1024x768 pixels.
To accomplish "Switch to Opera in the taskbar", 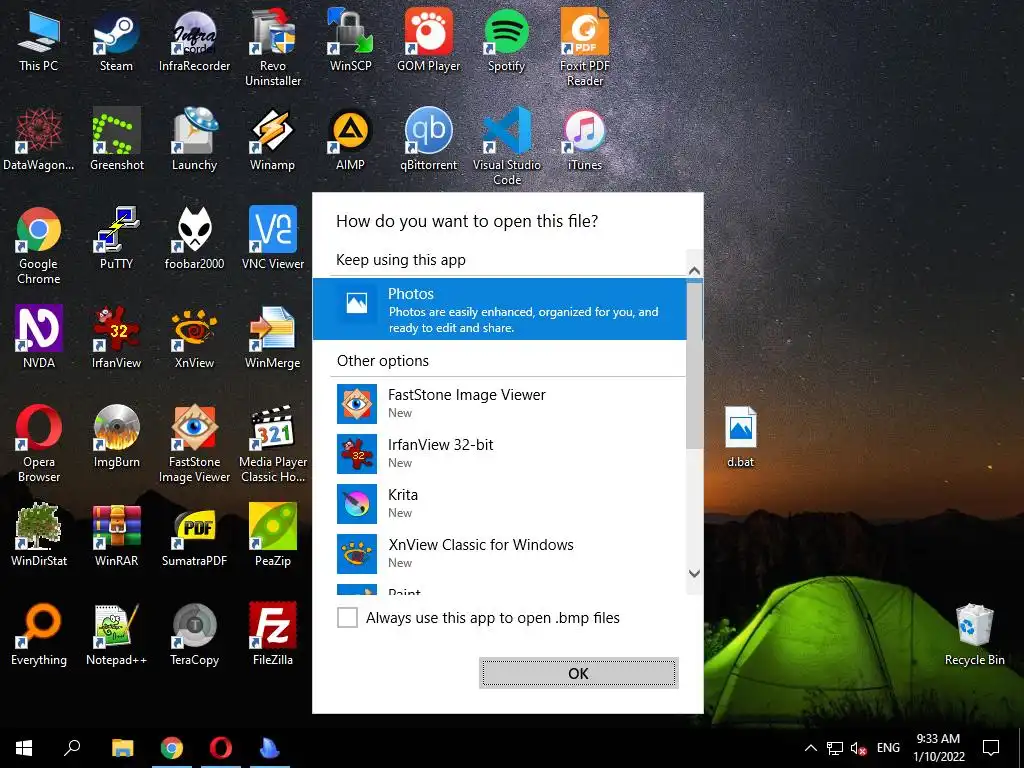I will [221, 748].
